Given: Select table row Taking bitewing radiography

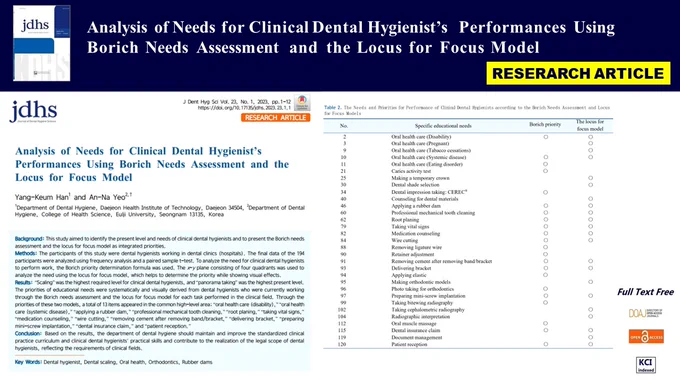Looking at the screenshot, I should coord(468,303).
